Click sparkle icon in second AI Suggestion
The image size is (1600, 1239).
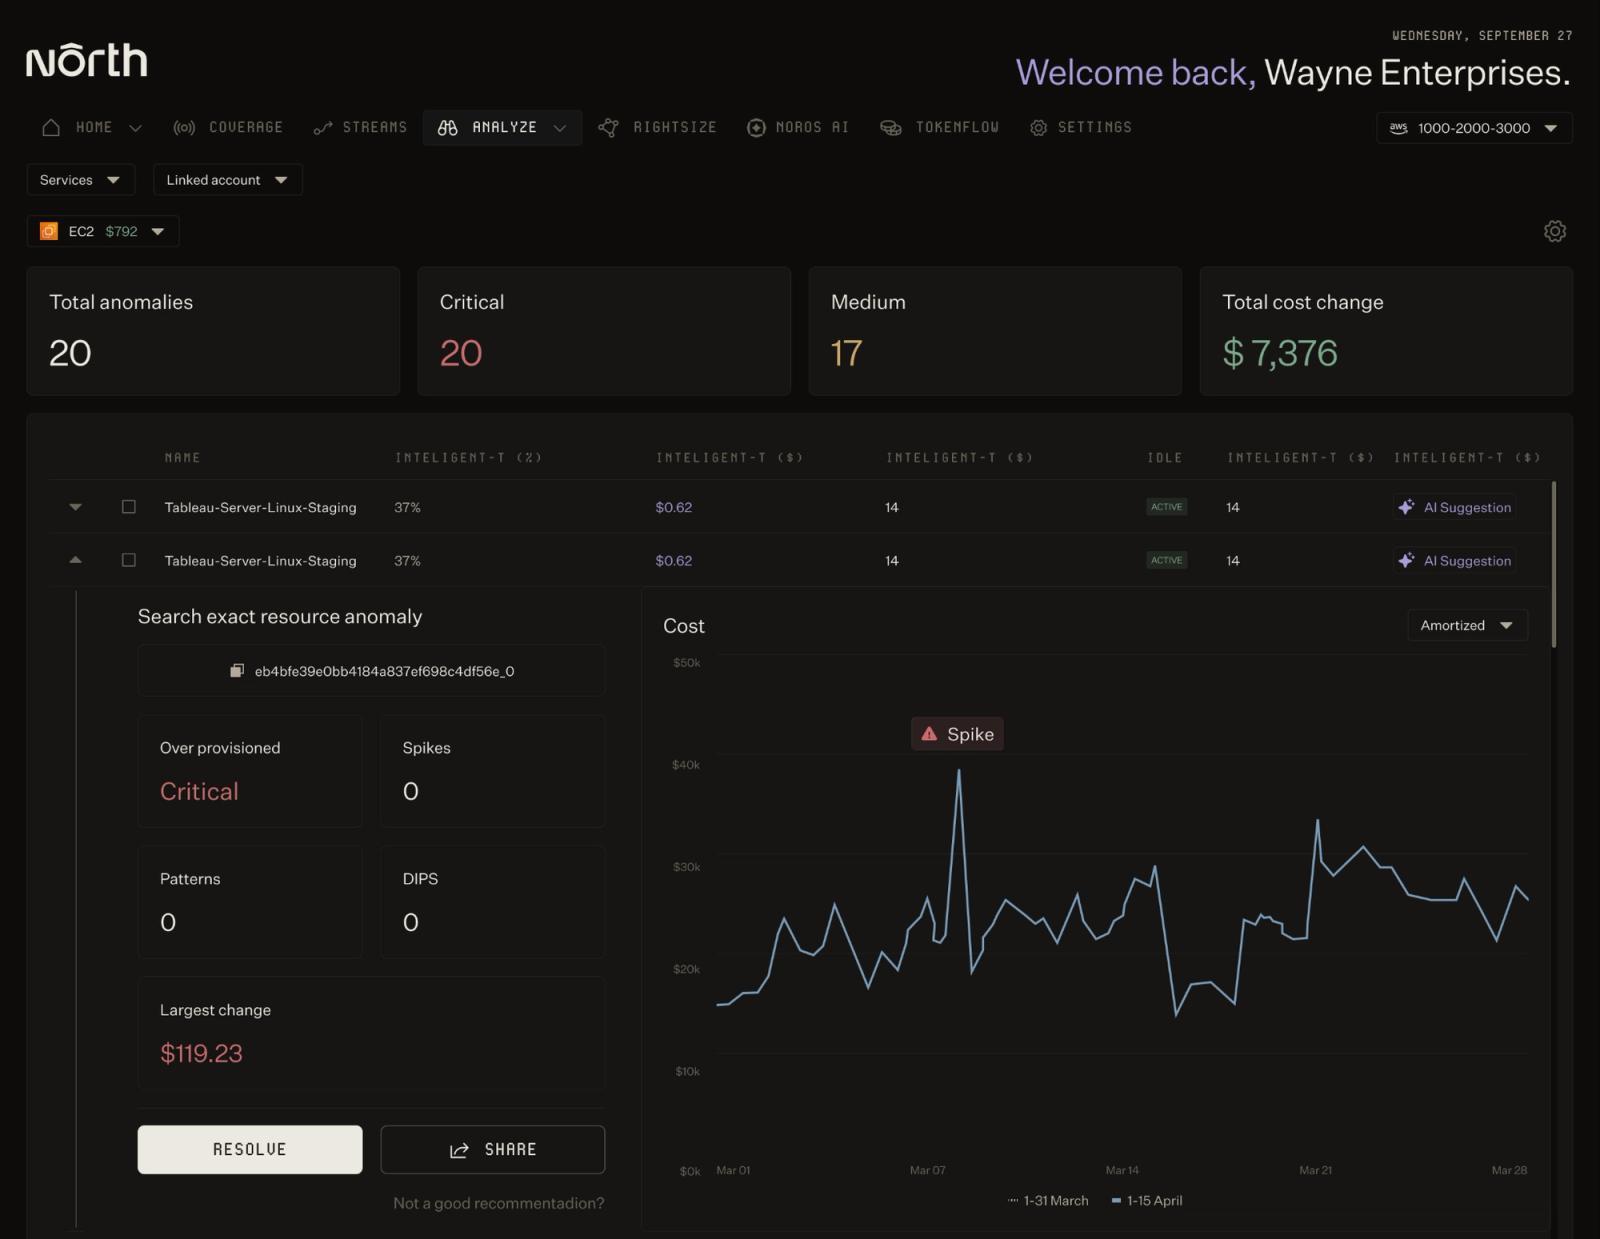point(1406,560)
